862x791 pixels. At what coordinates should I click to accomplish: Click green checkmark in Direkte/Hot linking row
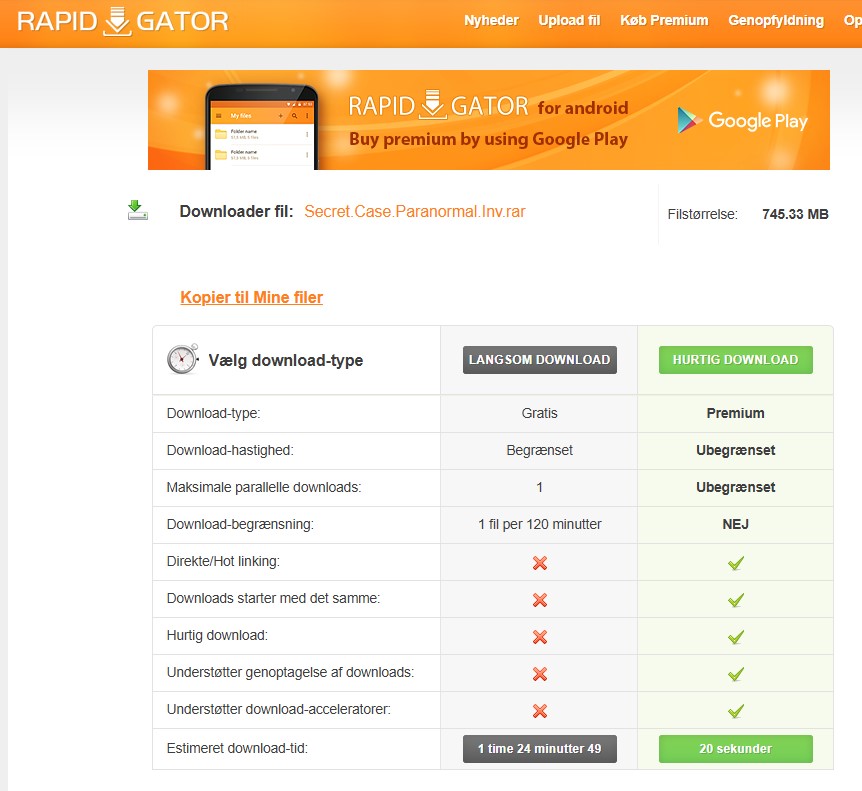pos(736,563)
